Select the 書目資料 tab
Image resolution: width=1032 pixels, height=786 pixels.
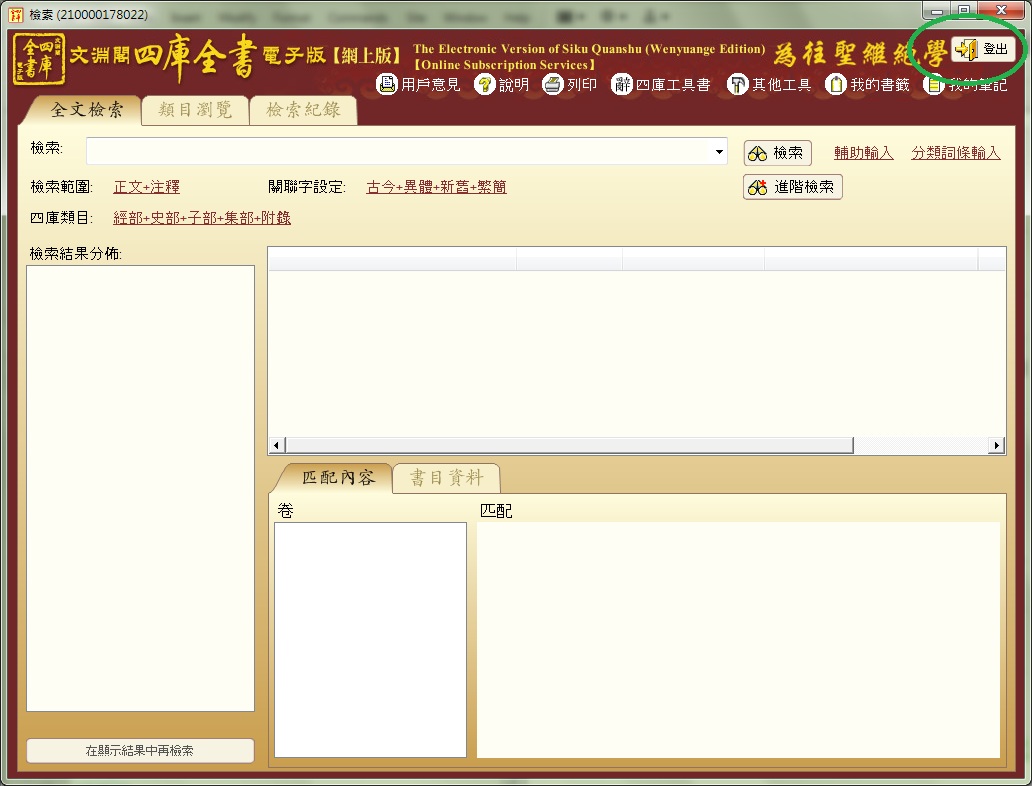(445, 478)
